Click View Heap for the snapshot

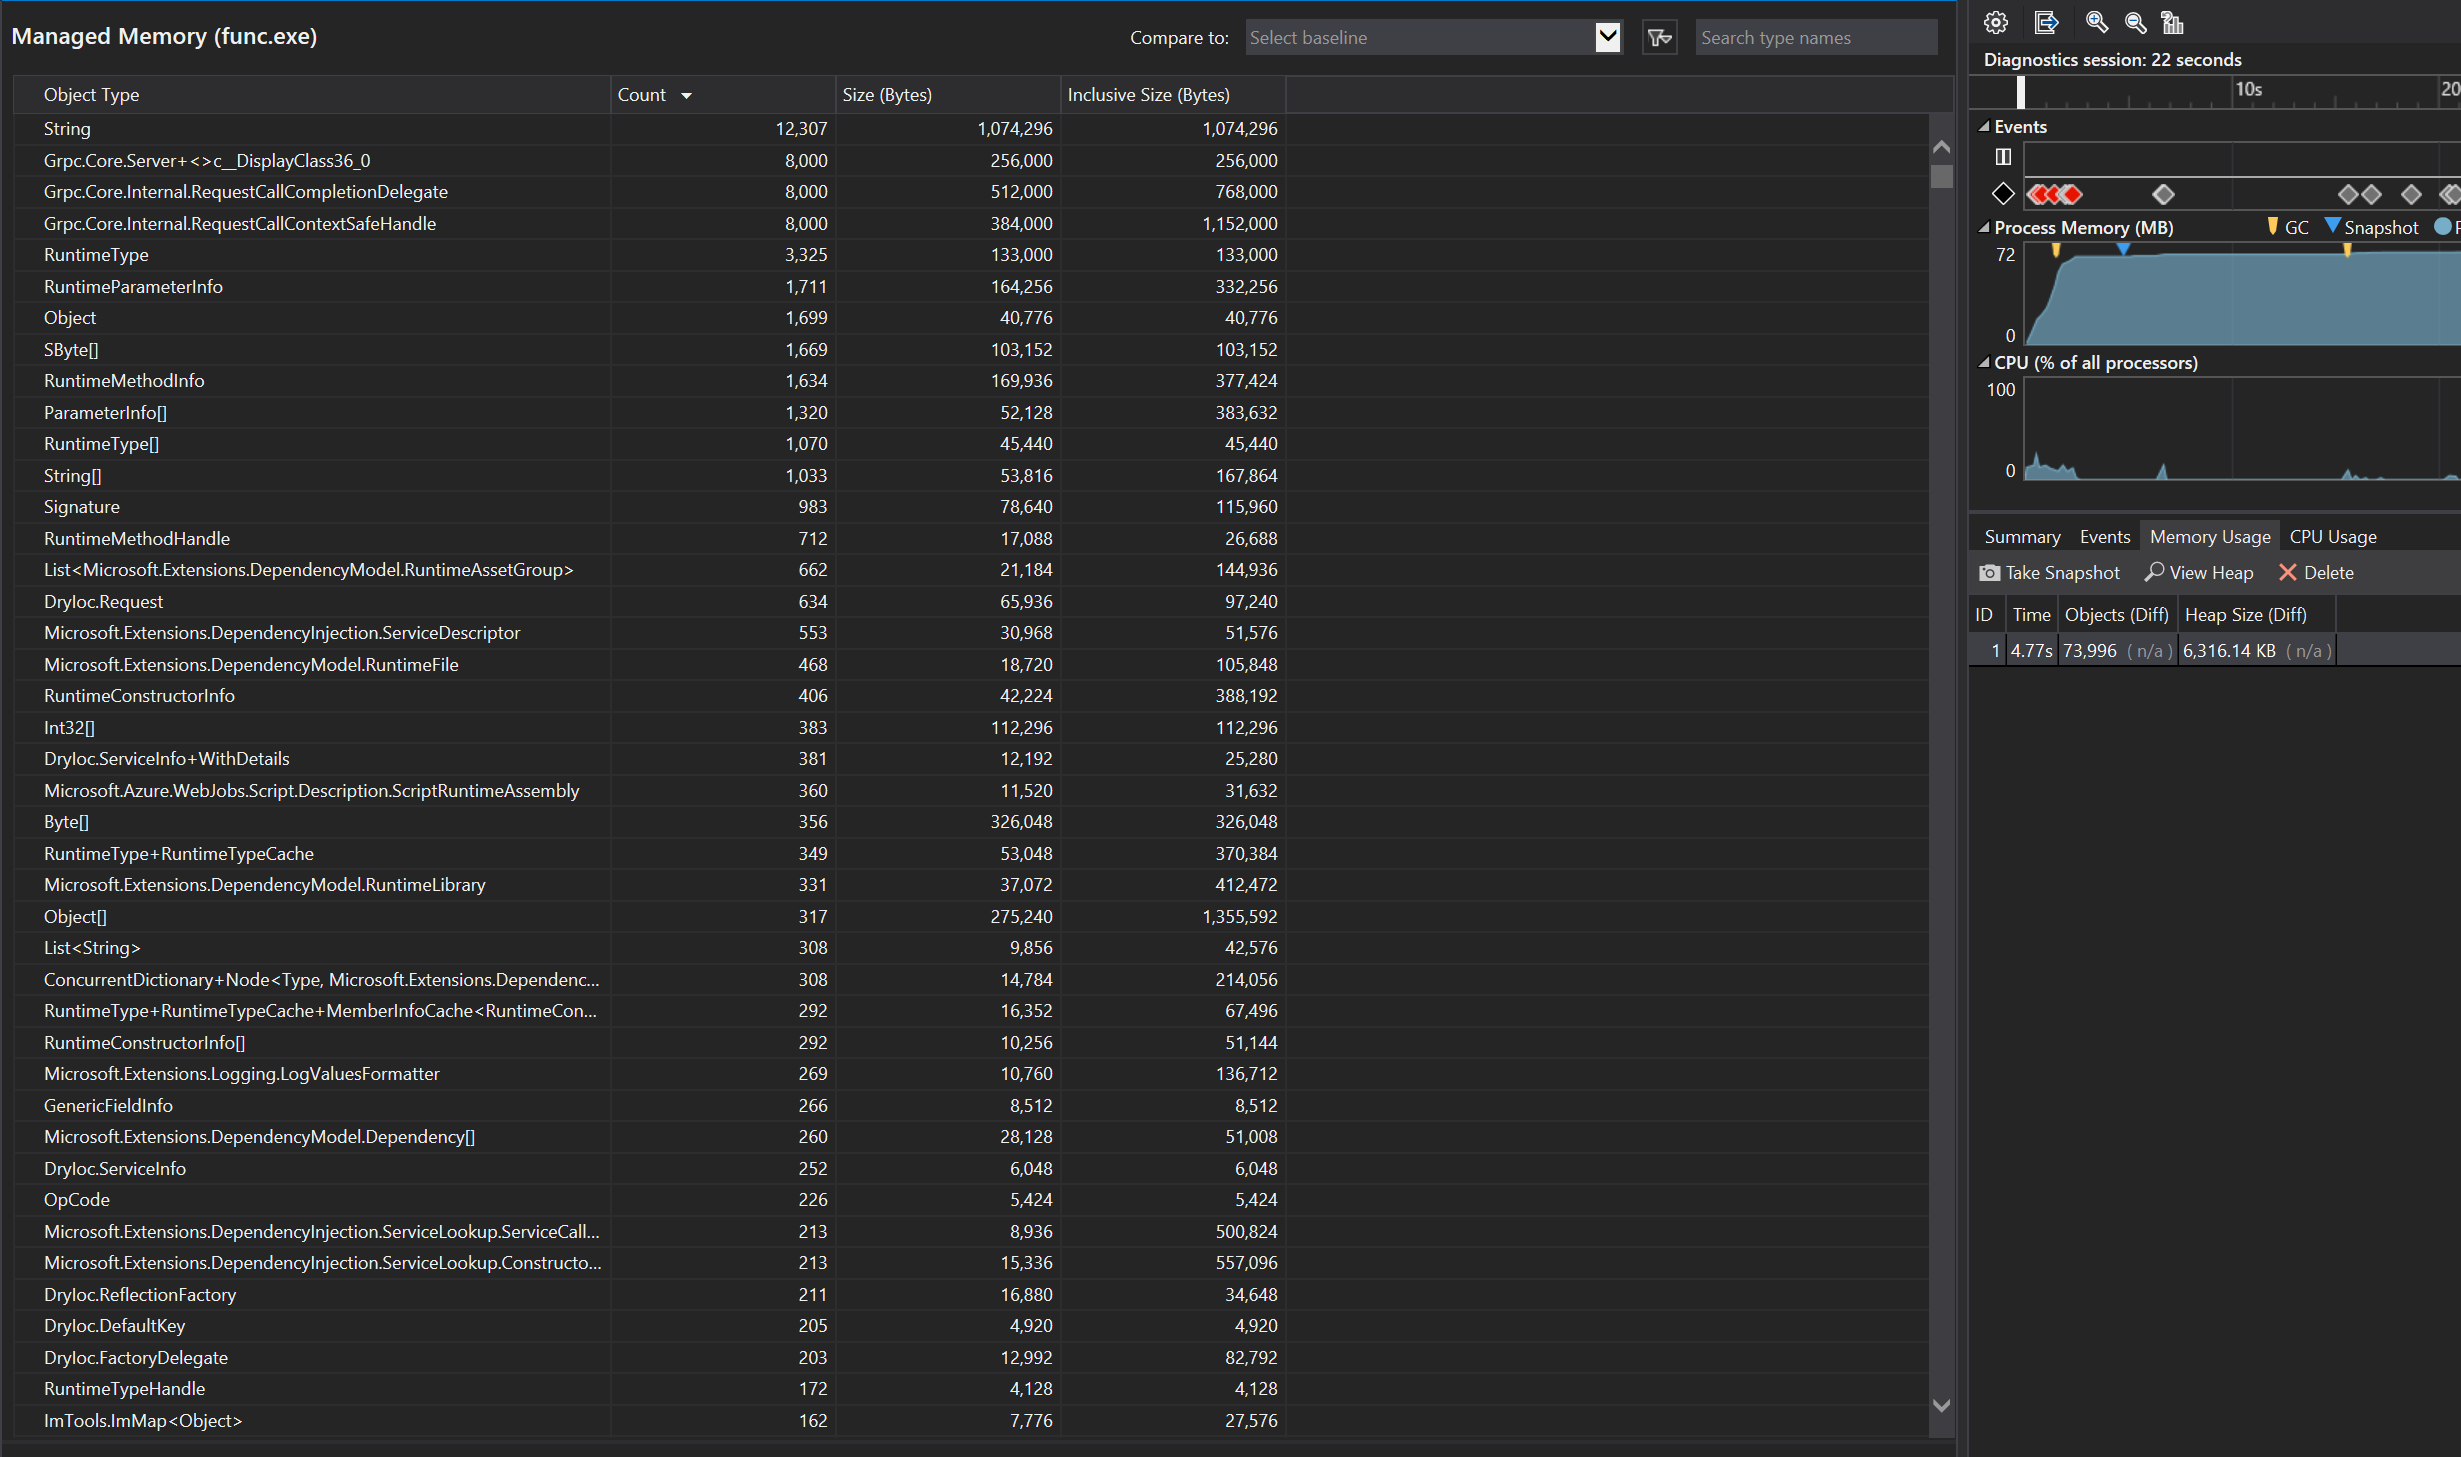(2198, 572)
